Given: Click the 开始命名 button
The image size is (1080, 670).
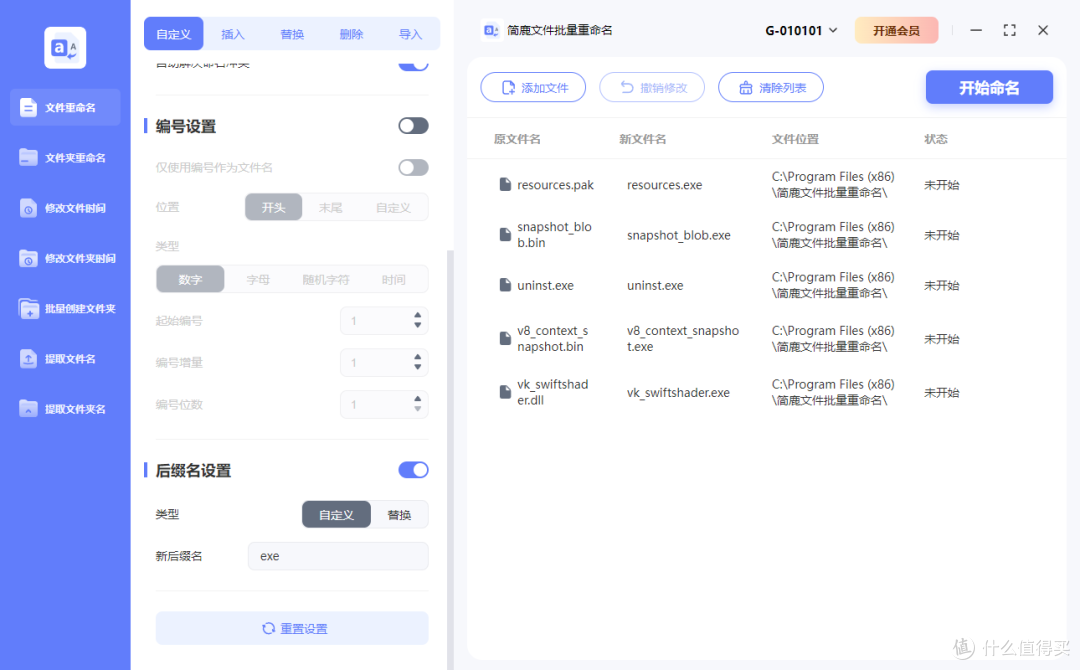Looking at the screenshot, I should (x=989, y=87).
